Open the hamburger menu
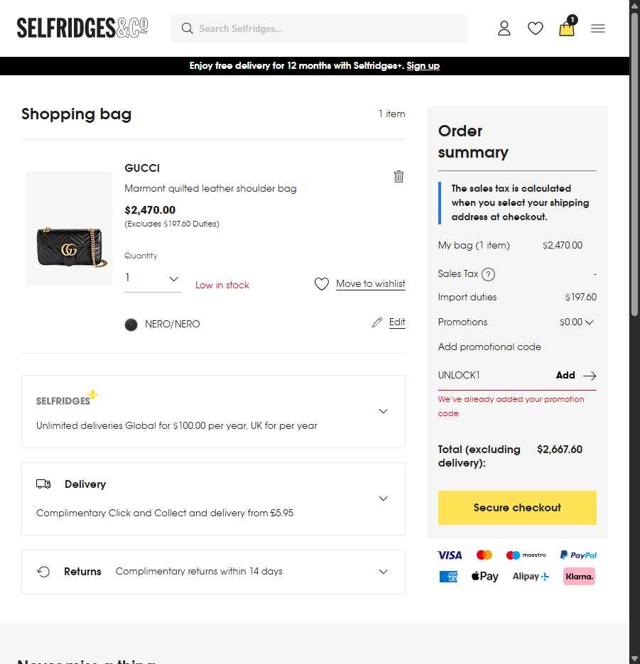Viewport: 640px width, 664px height. 598,28
